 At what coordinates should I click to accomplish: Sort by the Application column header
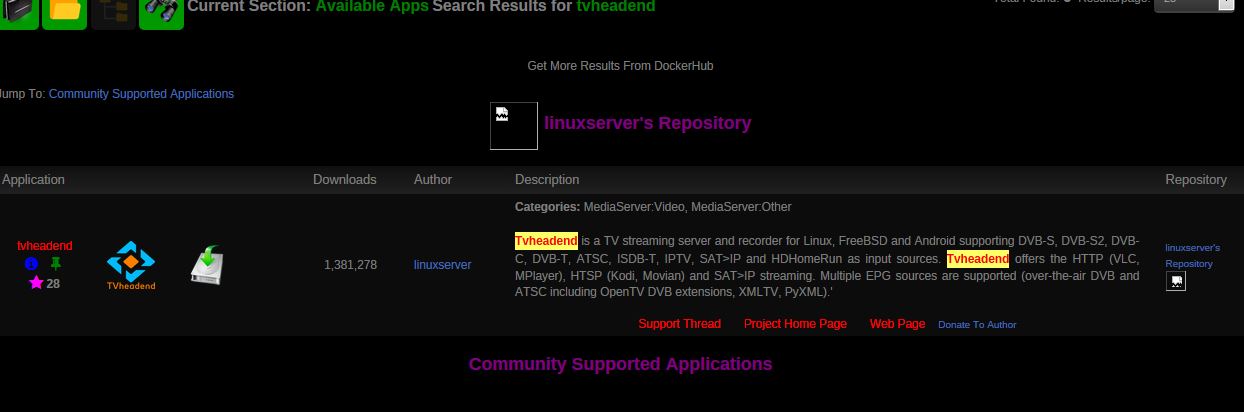tap(33, 180)
